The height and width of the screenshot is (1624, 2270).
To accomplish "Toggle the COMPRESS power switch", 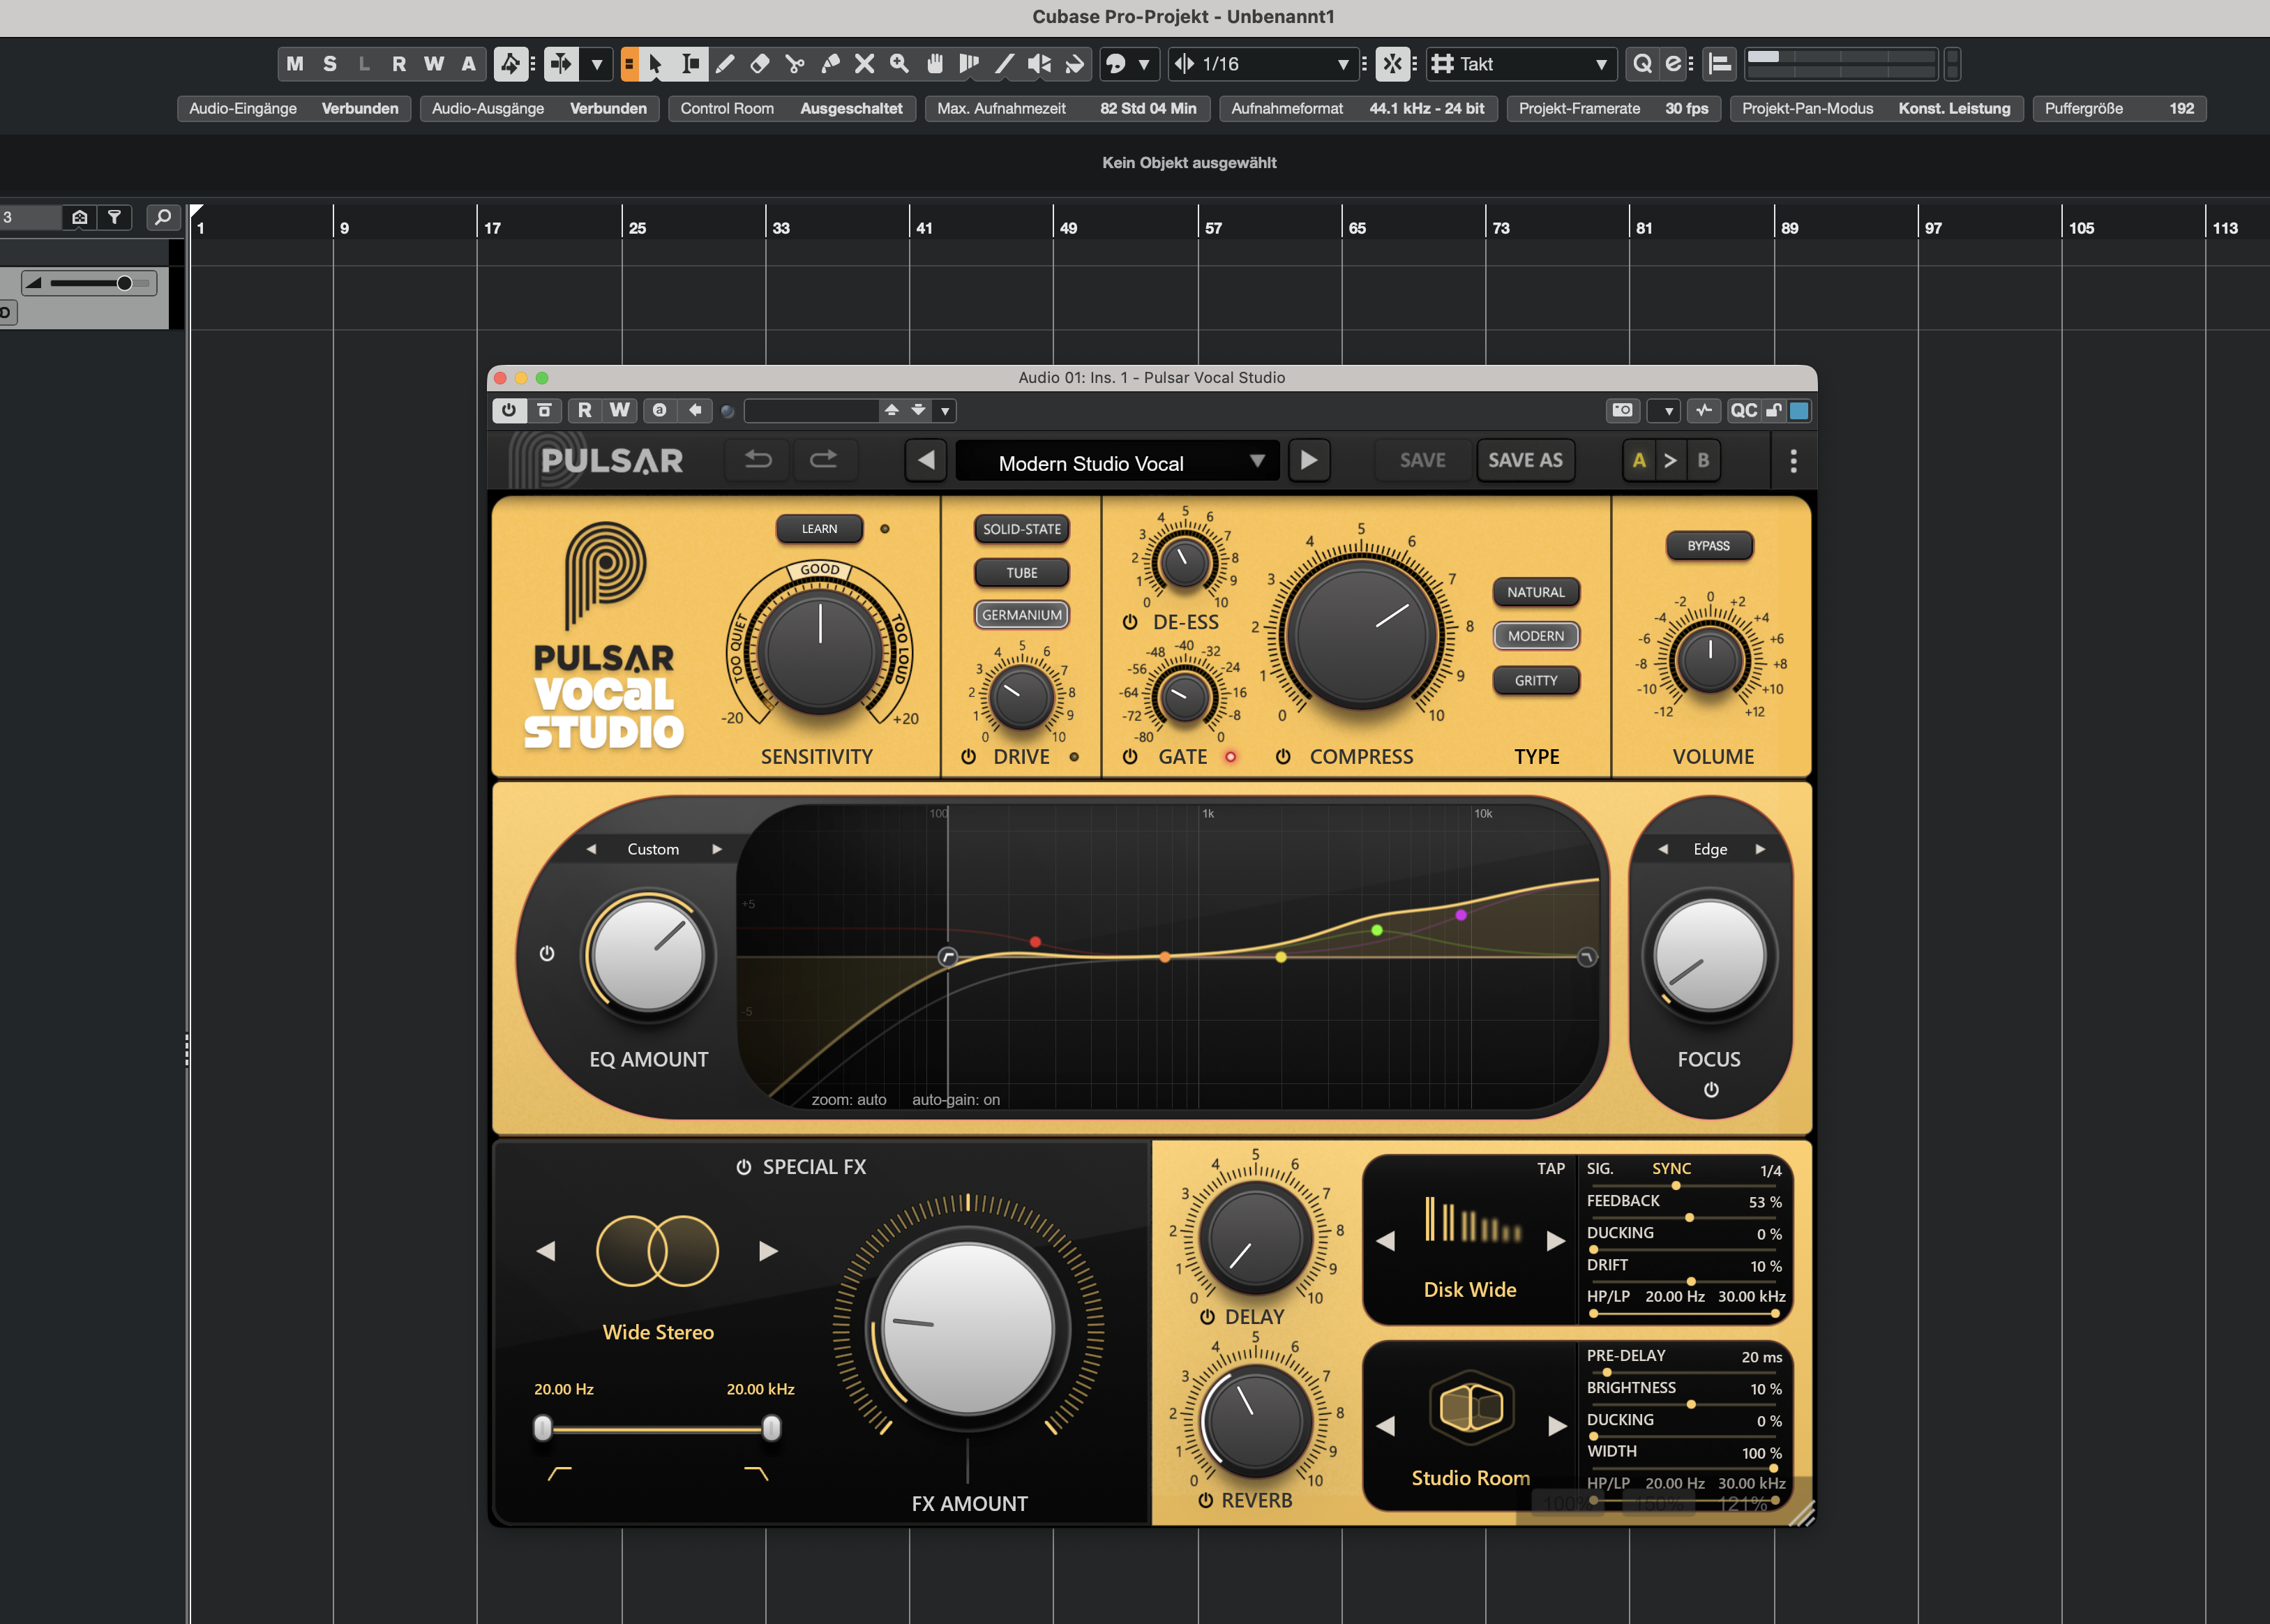I will pos(1283,757).
